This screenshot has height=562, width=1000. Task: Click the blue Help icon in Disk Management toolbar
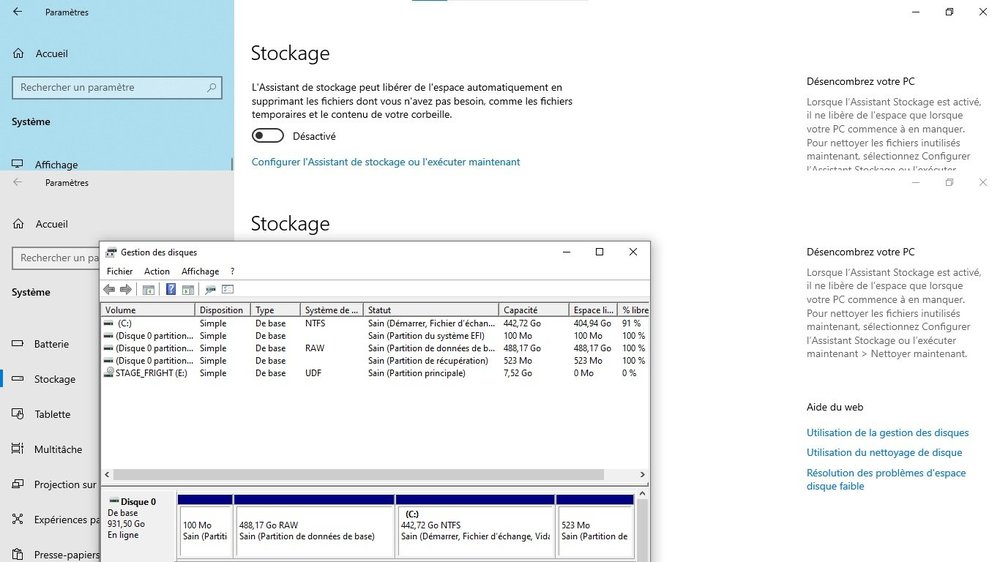[x=171, y=290]
